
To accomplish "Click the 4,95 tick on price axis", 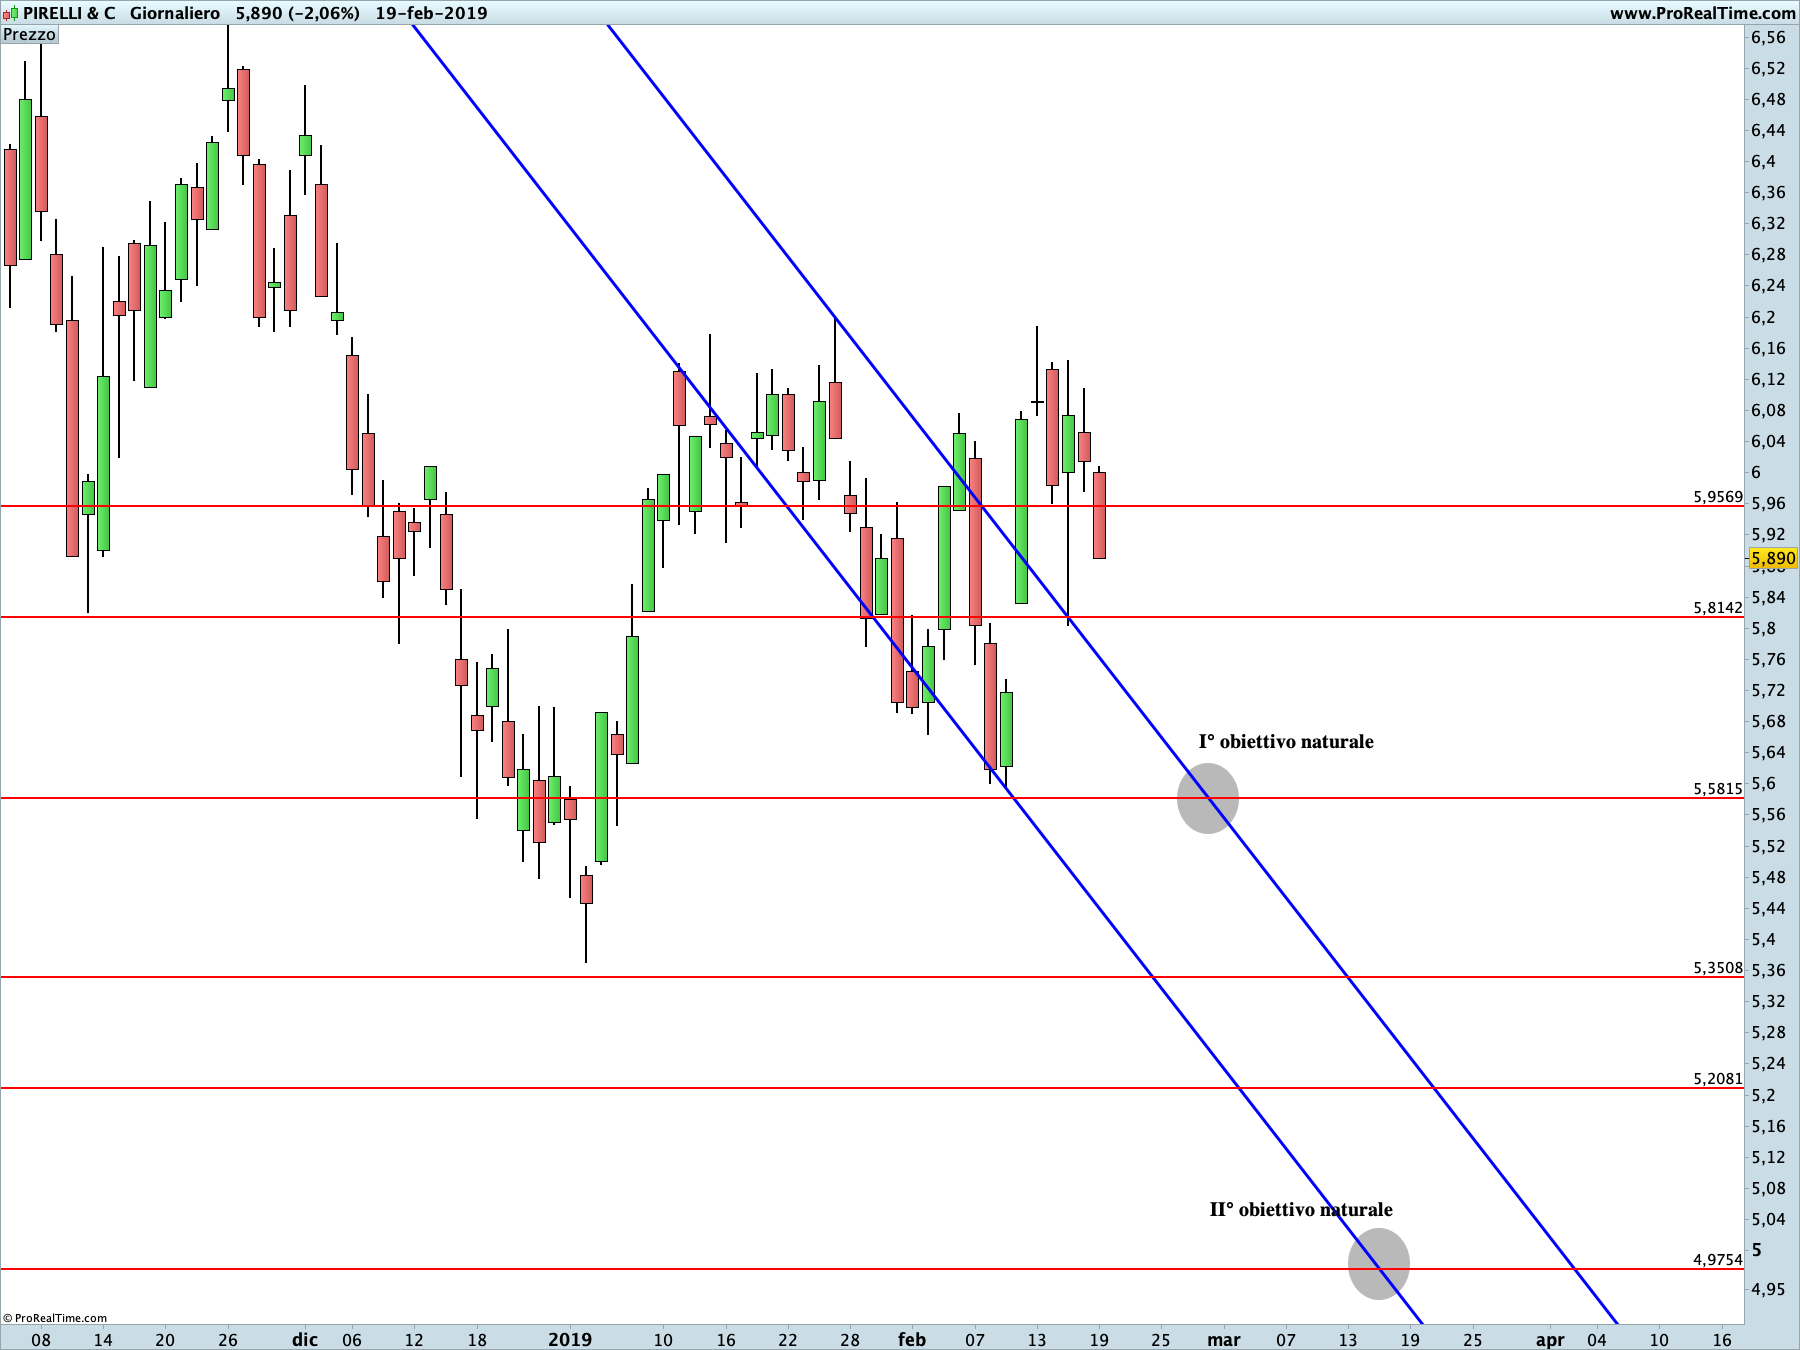I will [x=1768, y=1289].
